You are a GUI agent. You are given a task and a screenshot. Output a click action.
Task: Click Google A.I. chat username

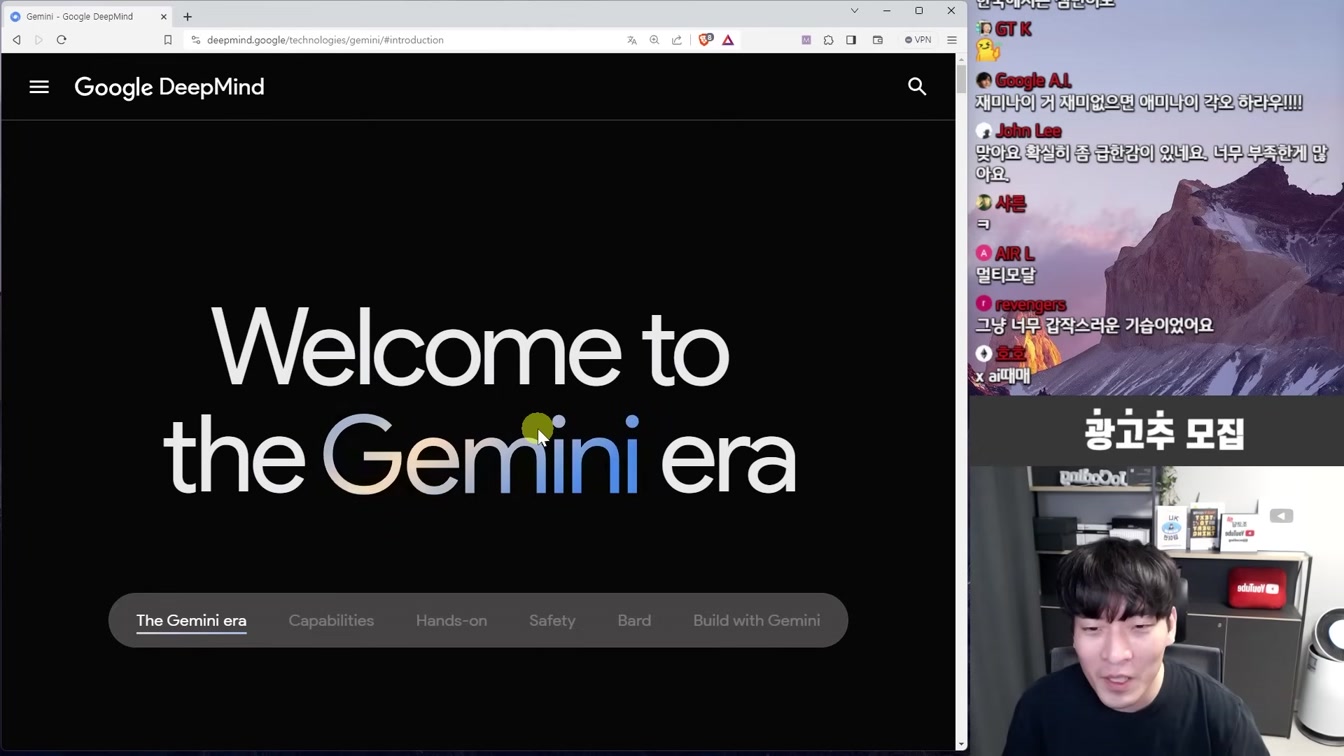[1033, 81]
